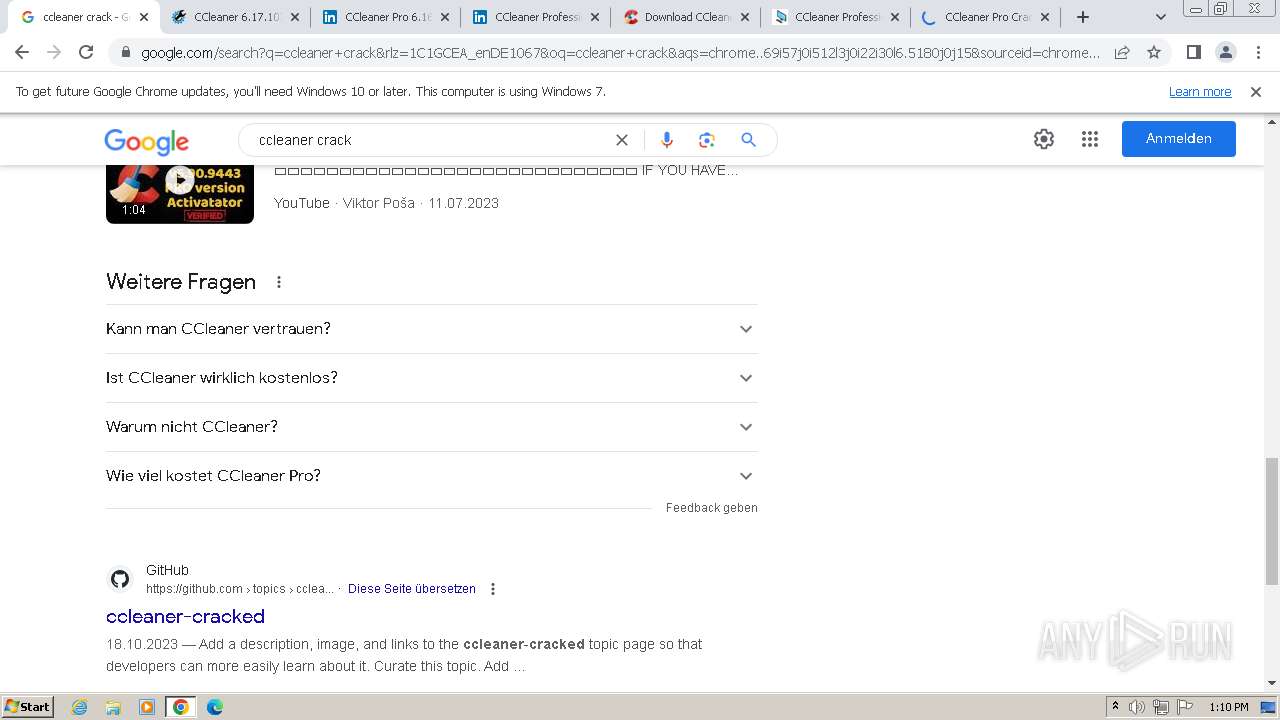Submit search with magnifier icon
This screenshot has height=720, width=1280.
[748, 140]
